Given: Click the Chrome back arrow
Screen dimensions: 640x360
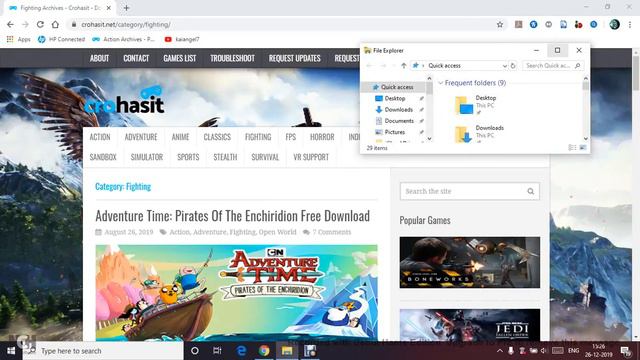Looking at the screenshot, I should pyautogui.click(x=10, y=24).
